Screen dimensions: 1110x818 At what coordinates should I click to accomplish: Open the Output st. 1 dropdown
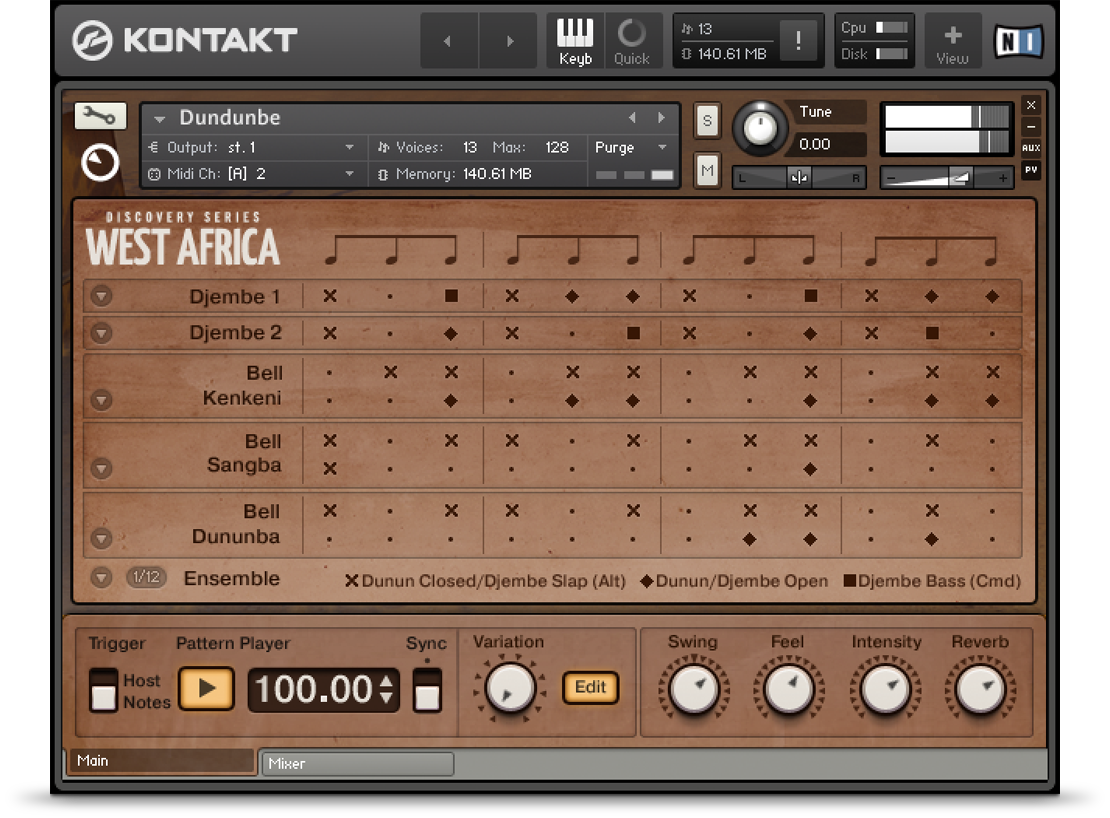coord(252,147)
